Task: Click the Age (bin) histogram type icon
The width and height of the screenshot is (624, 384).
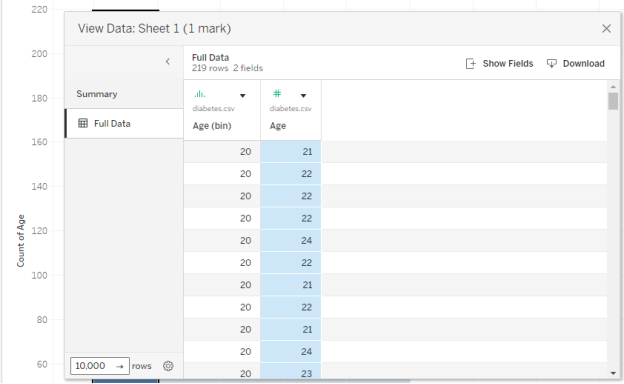Action: pos(199,94)
